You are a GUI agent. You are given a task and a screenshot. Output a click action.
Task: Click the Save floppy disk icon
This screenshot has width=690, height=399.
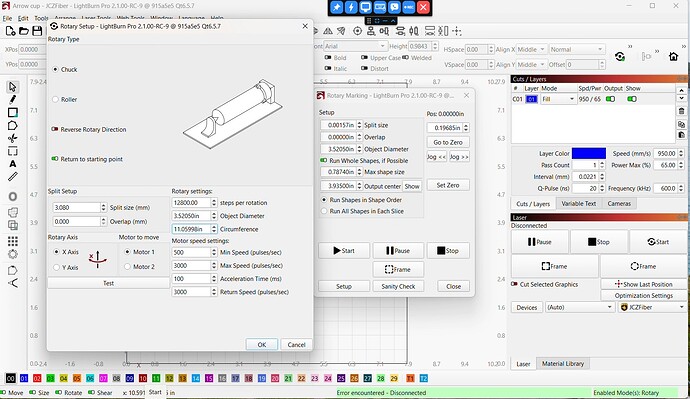tap(37, 31)
